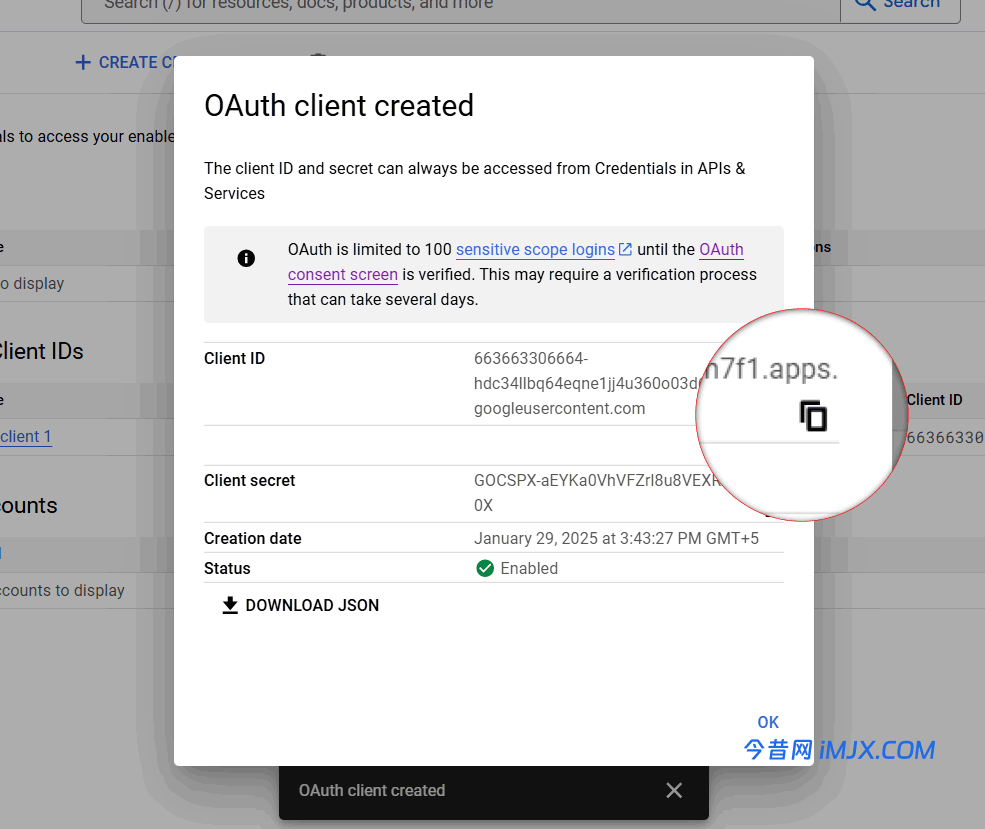Download the credentials JSON file

point(301,605)
